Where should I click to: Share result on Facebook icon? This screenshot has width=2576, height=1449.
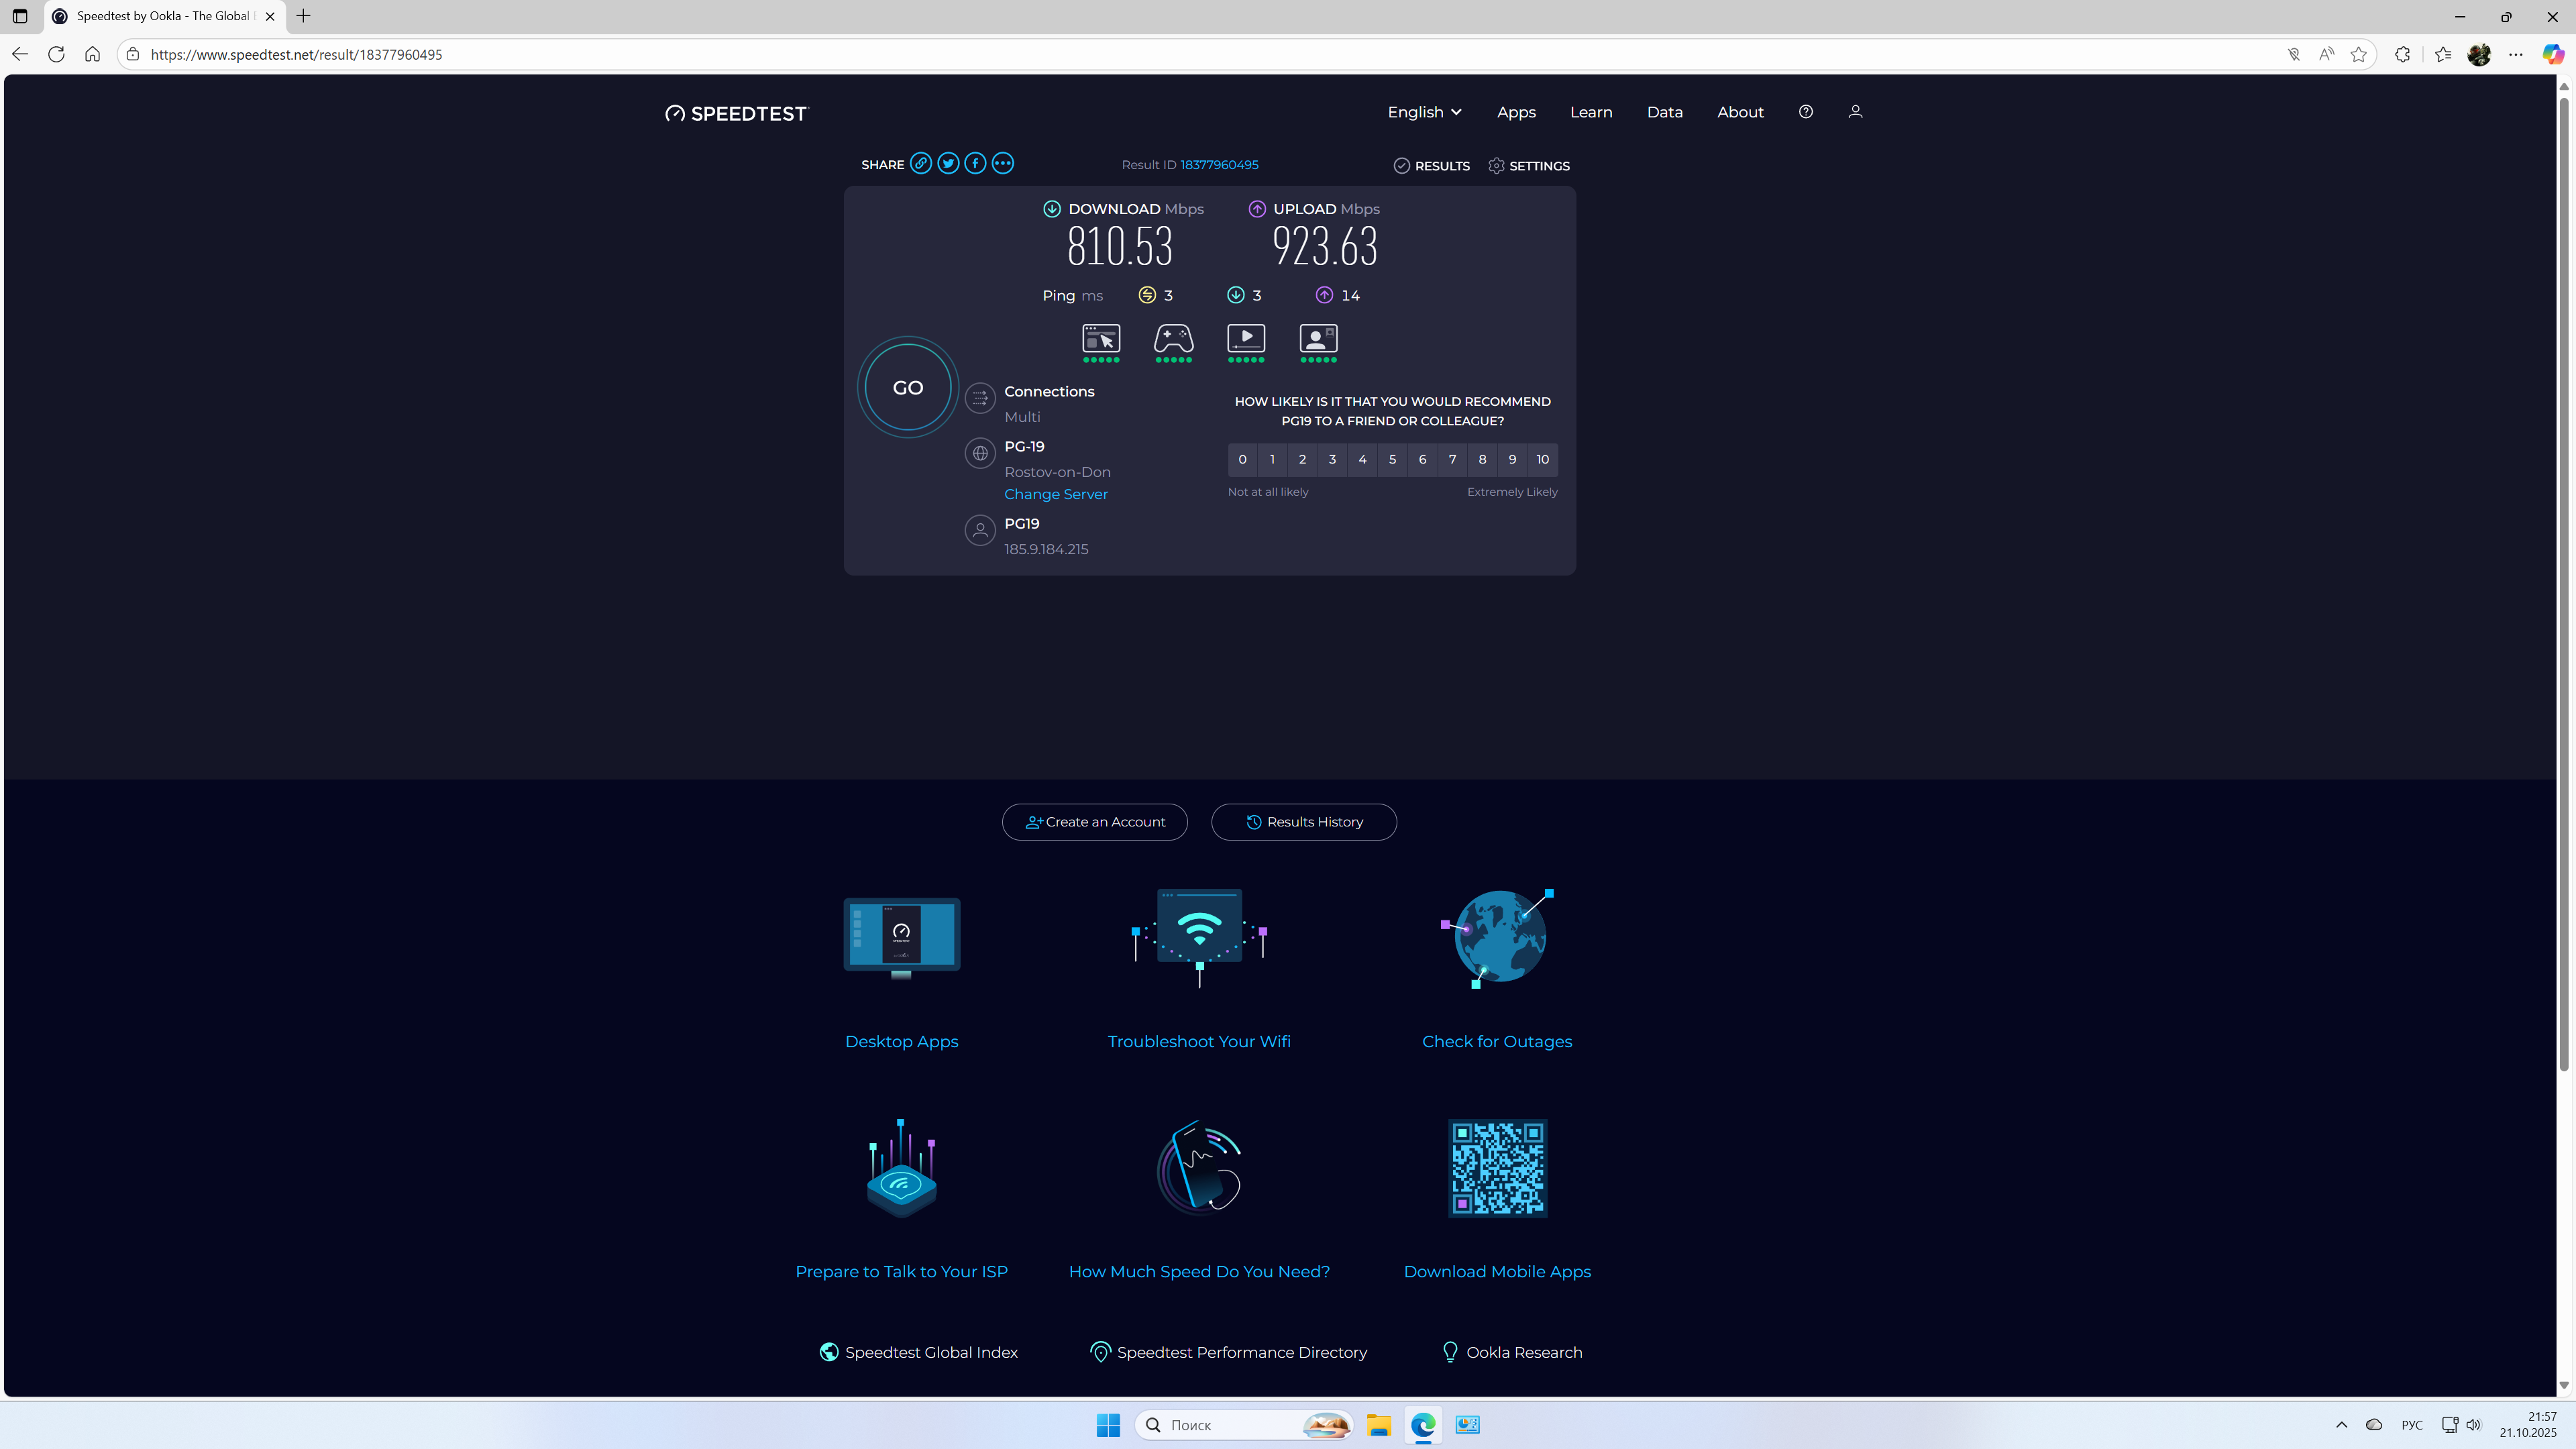point(975,163)
